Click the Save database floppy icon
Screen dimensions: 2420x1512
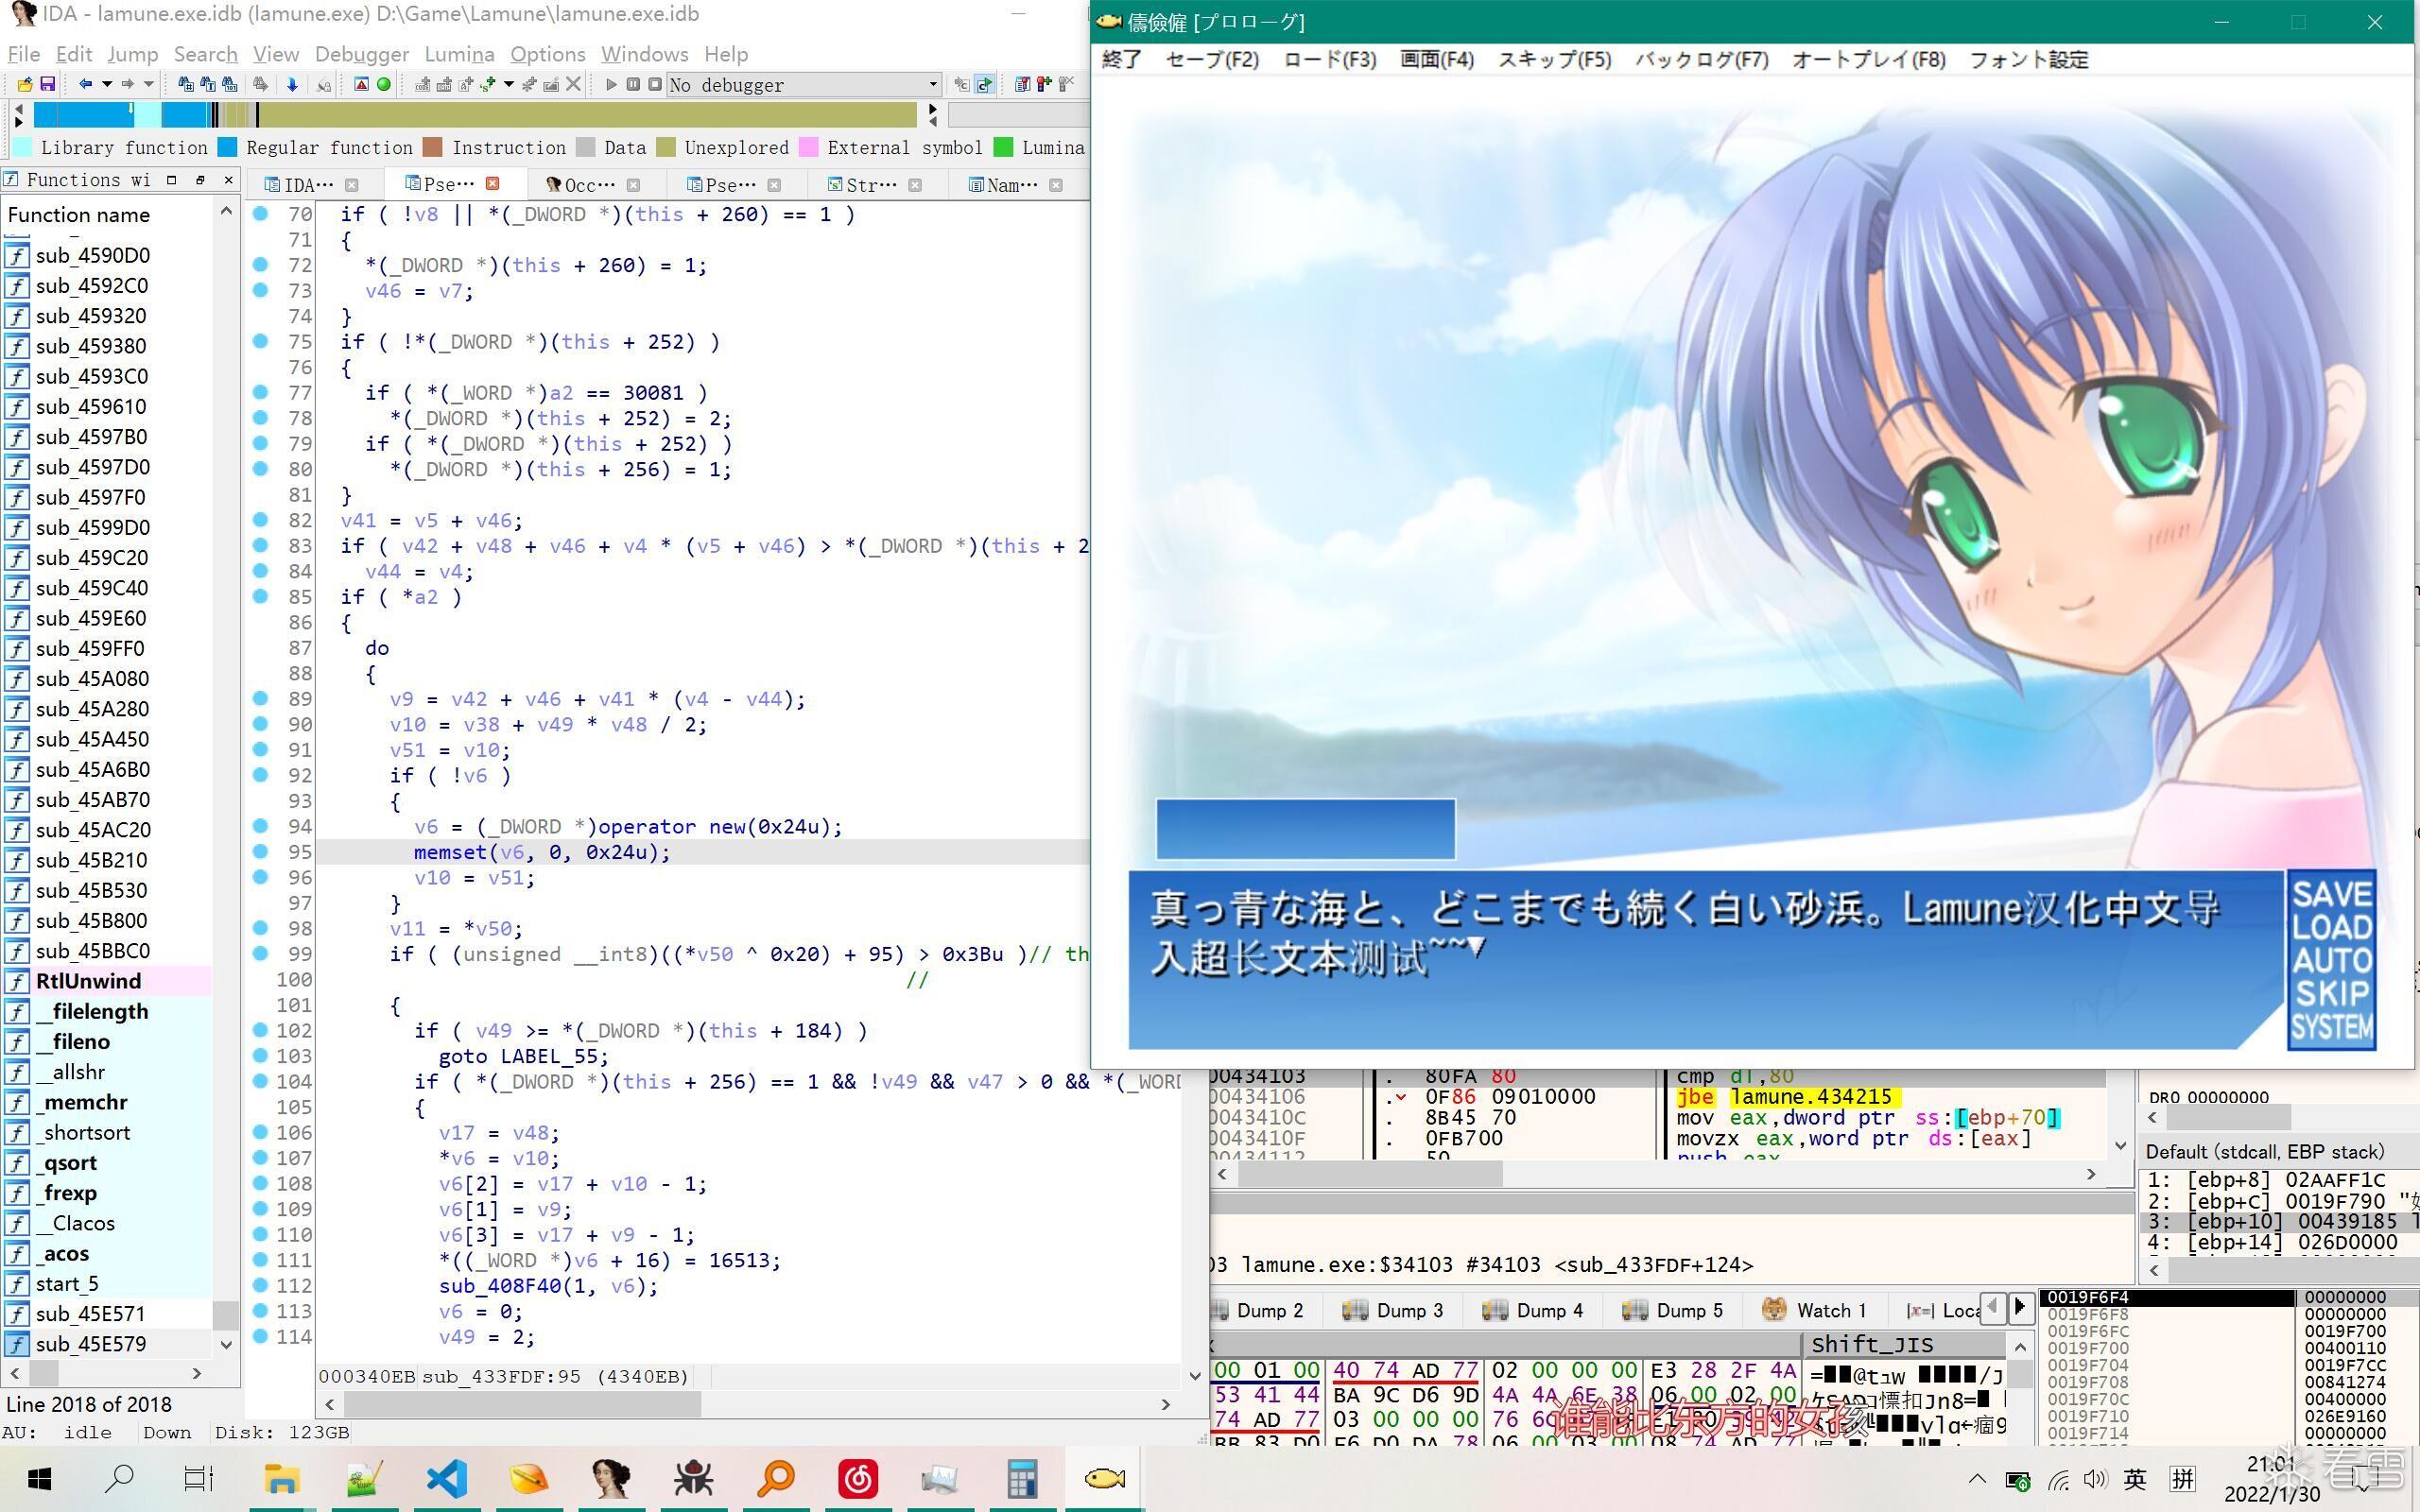tap(47, 85)
